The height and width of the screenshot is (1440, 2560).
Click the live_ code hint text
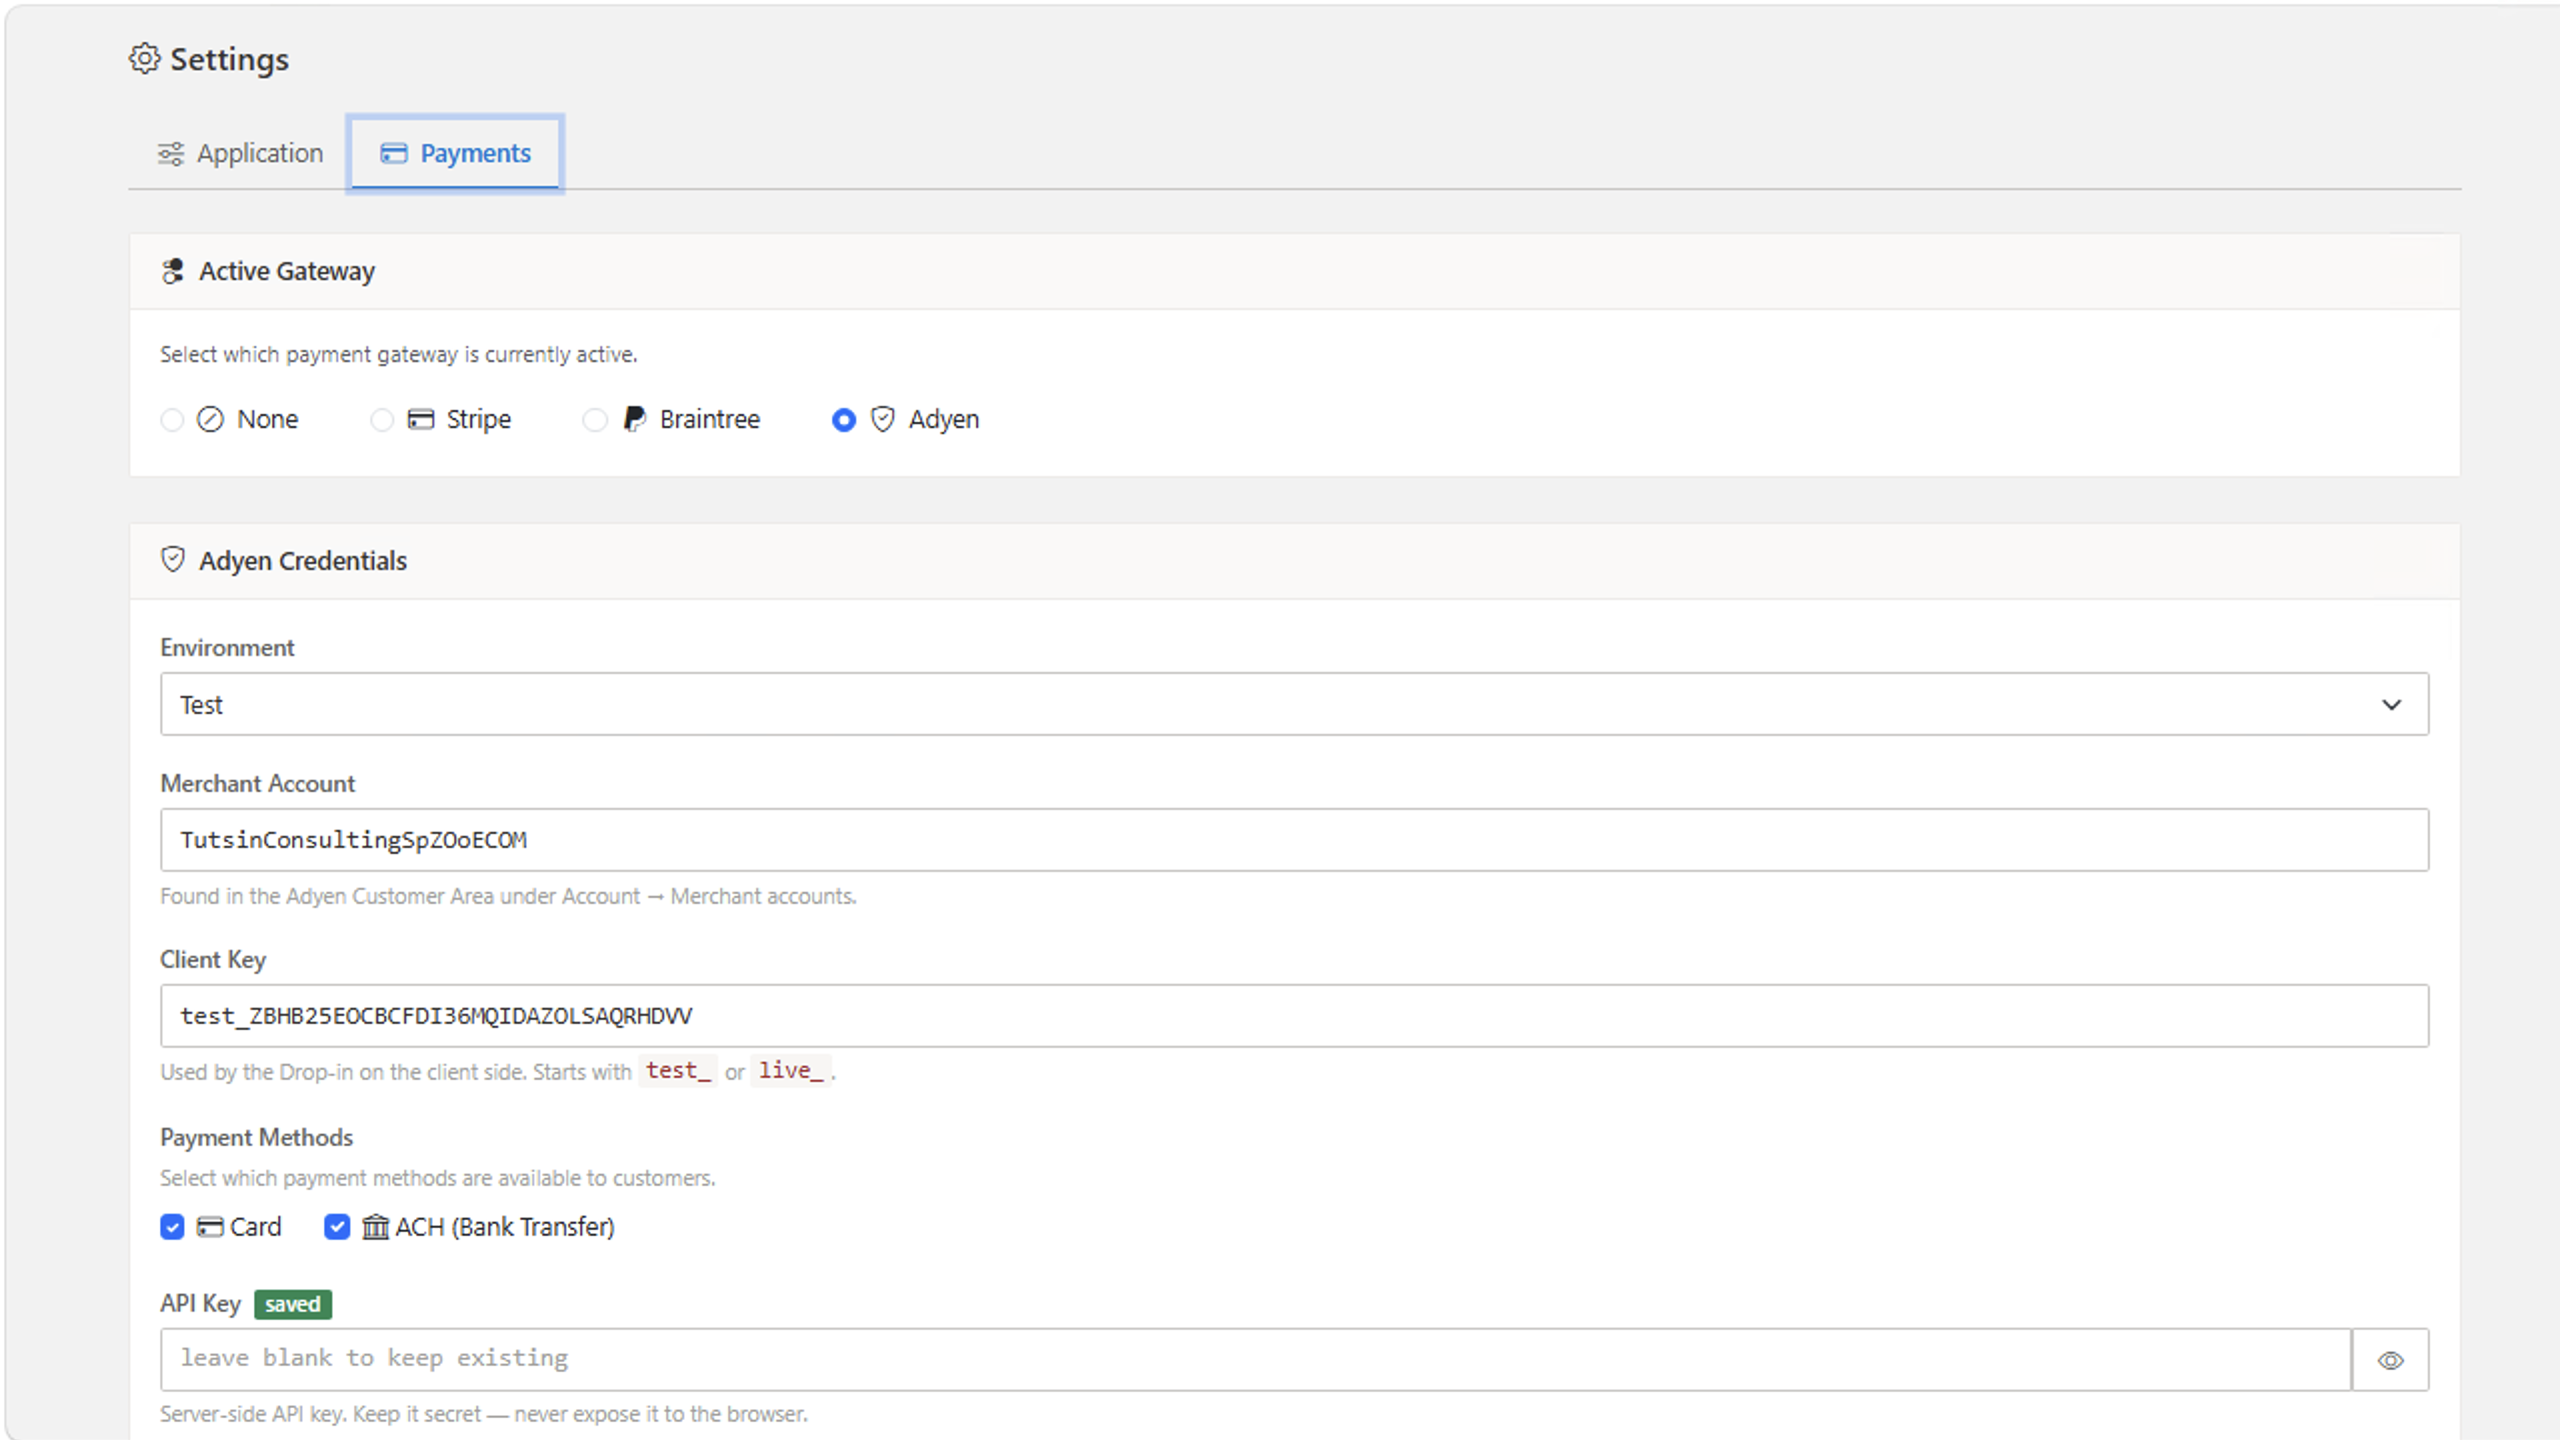click(x=791, y=1071)
